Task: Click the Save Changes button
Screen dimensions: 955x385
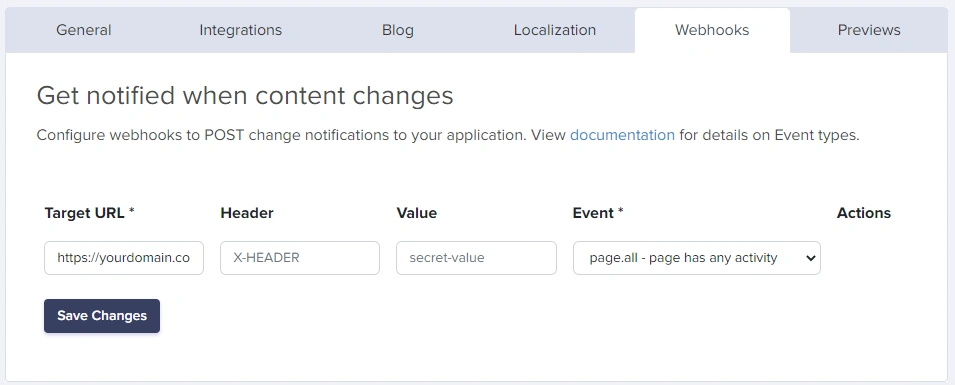Action: pyautogui.click(x=102, y=316)
